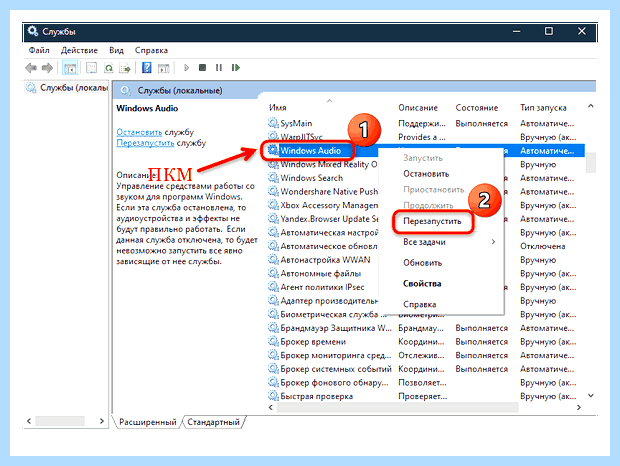This screenshot has height=466, width=620.
Task: Click the Stop service square icon
Action: (x=202, y=68)
